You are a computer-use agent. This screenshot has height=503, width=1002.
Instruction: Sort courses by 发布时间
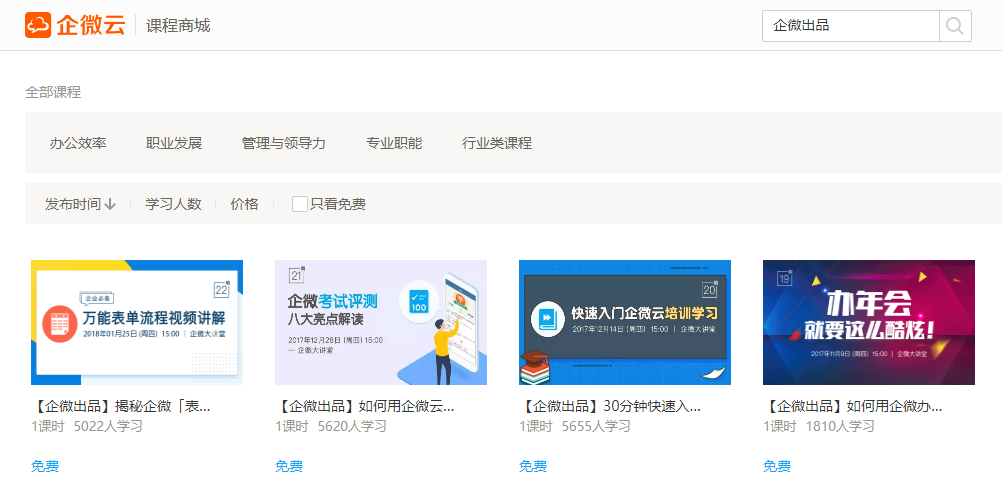coord(73,204)
